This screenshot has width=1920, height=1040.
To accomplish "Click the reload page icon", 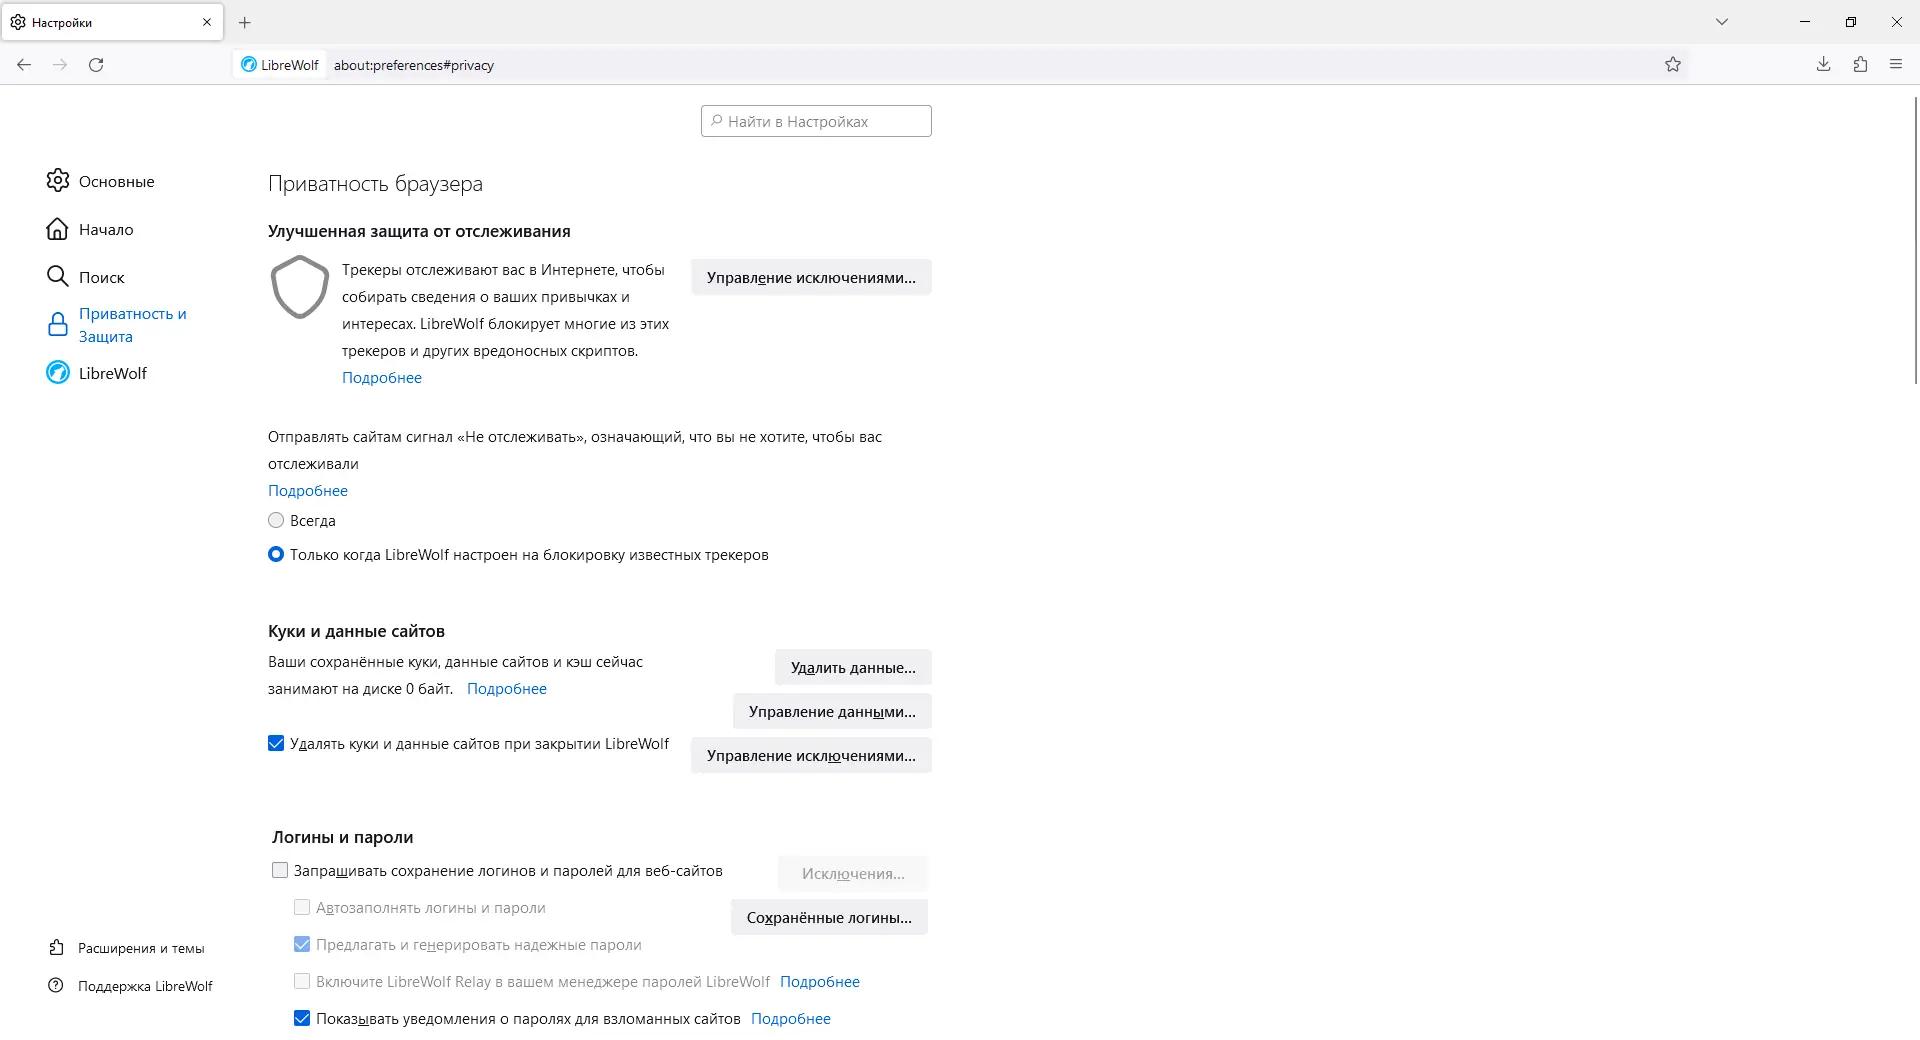I will coord(96,65).
